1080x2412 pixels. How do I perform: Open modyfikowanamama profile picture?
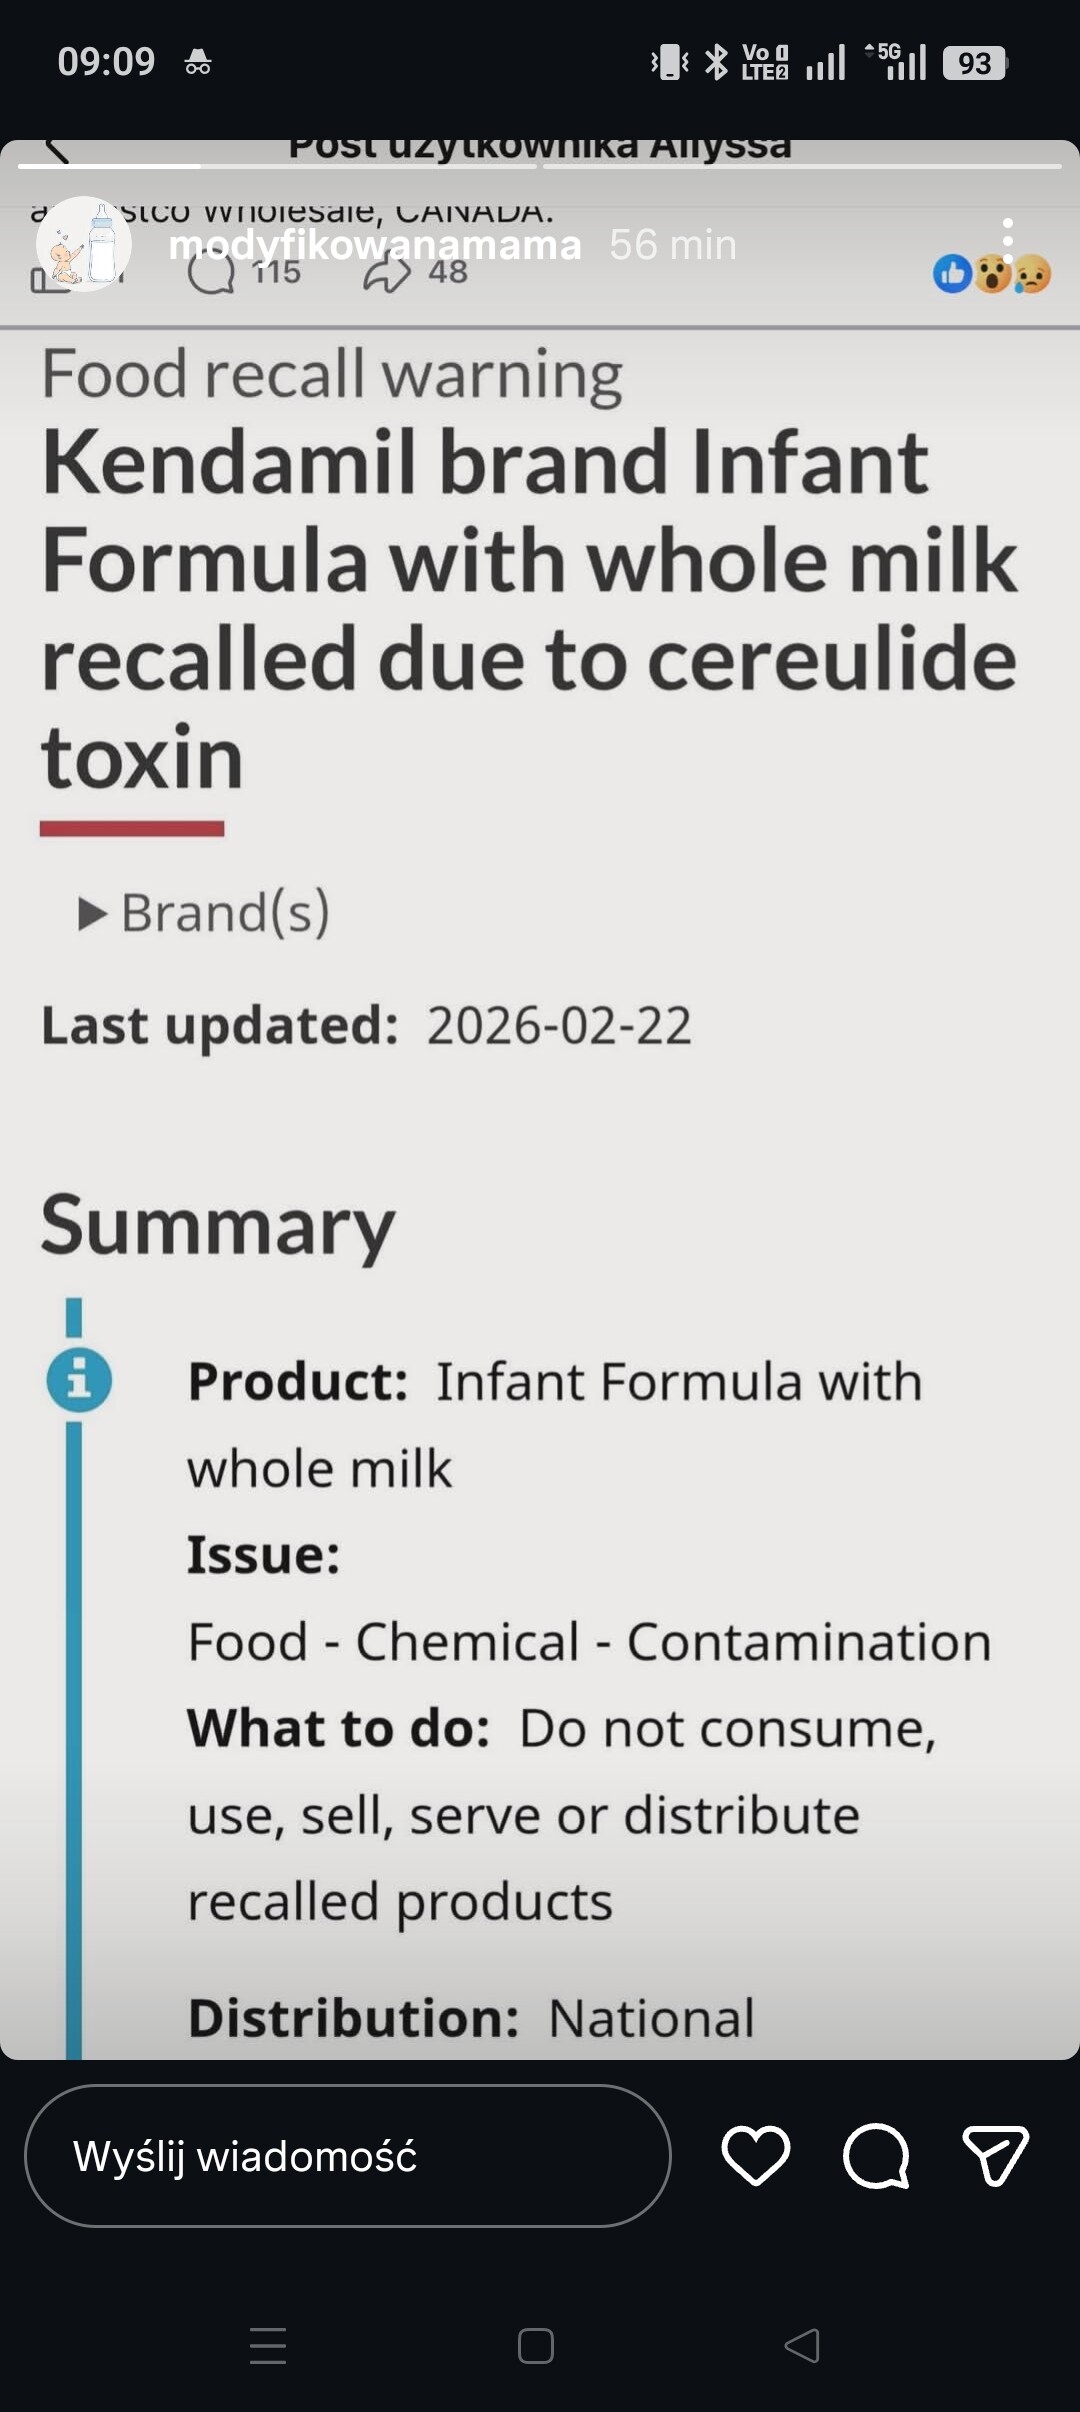(x=84, y=244)
